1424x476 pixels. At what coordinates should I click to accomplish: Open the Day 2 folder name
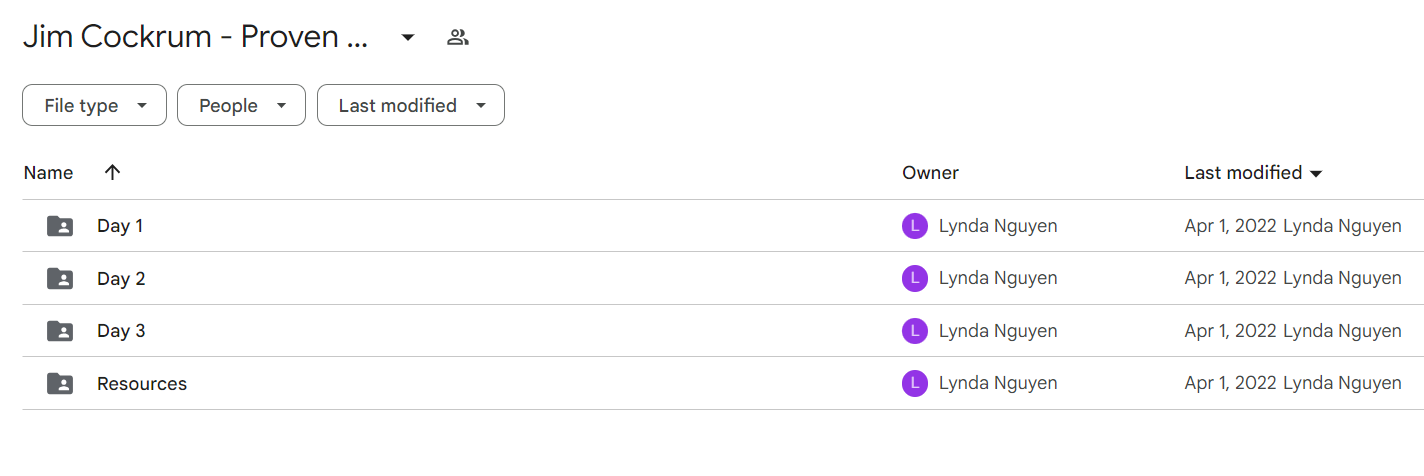click(121, 278)
